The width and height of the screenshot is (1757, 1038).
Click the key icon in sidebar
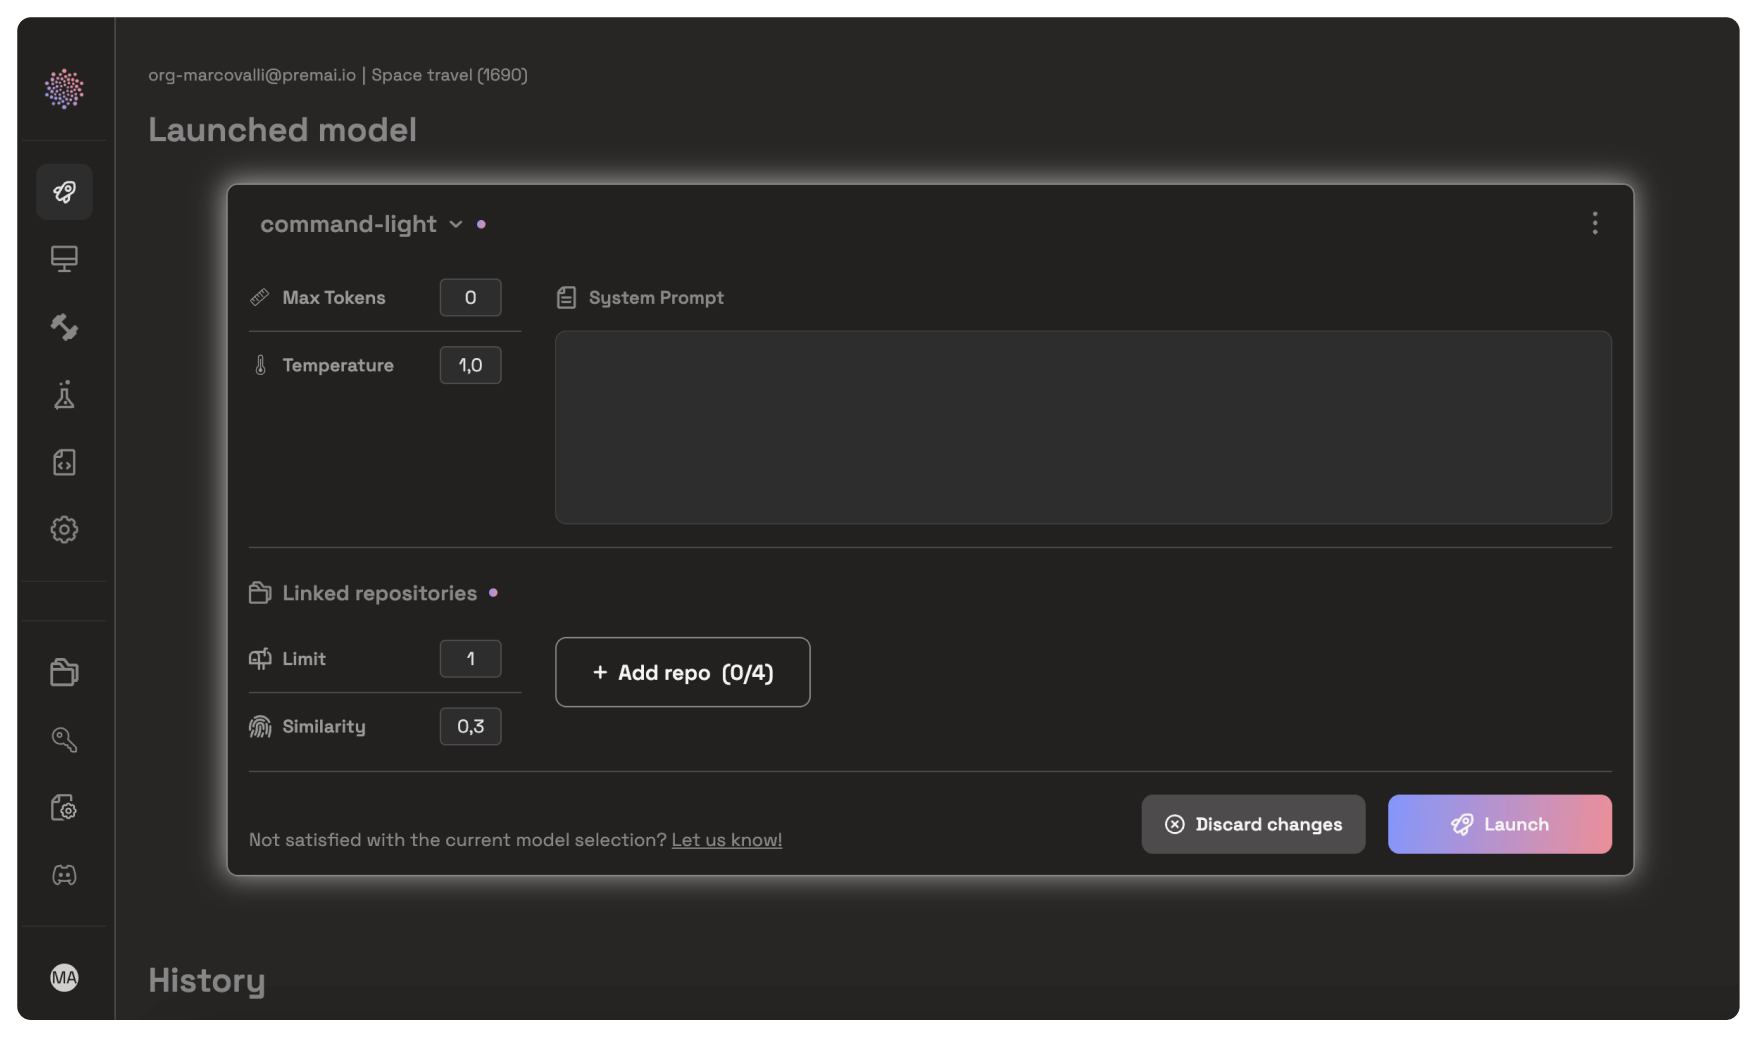[x=64, y=740]
